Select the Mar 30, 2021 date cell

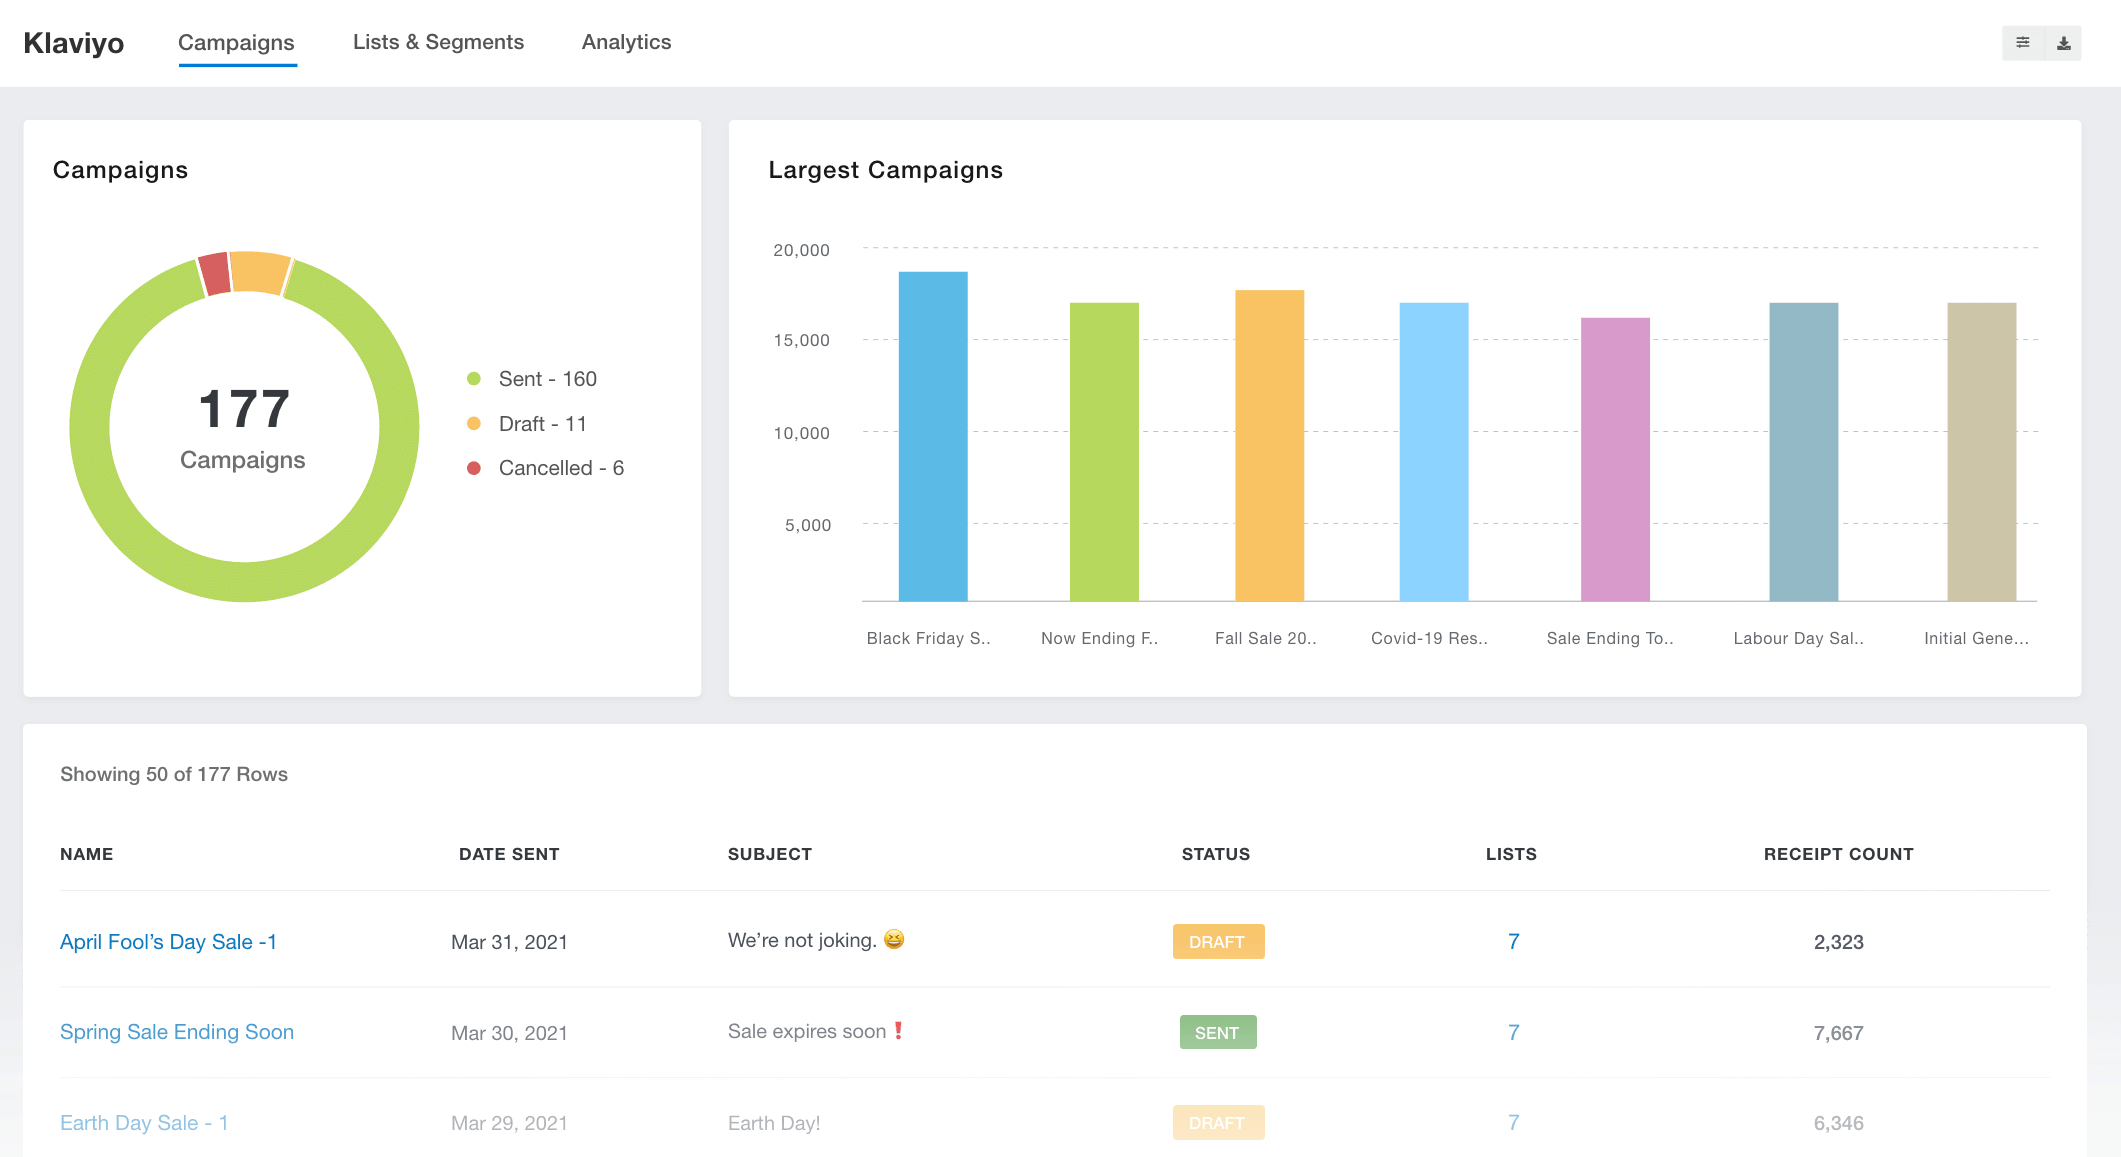[x=509, y=1033]
